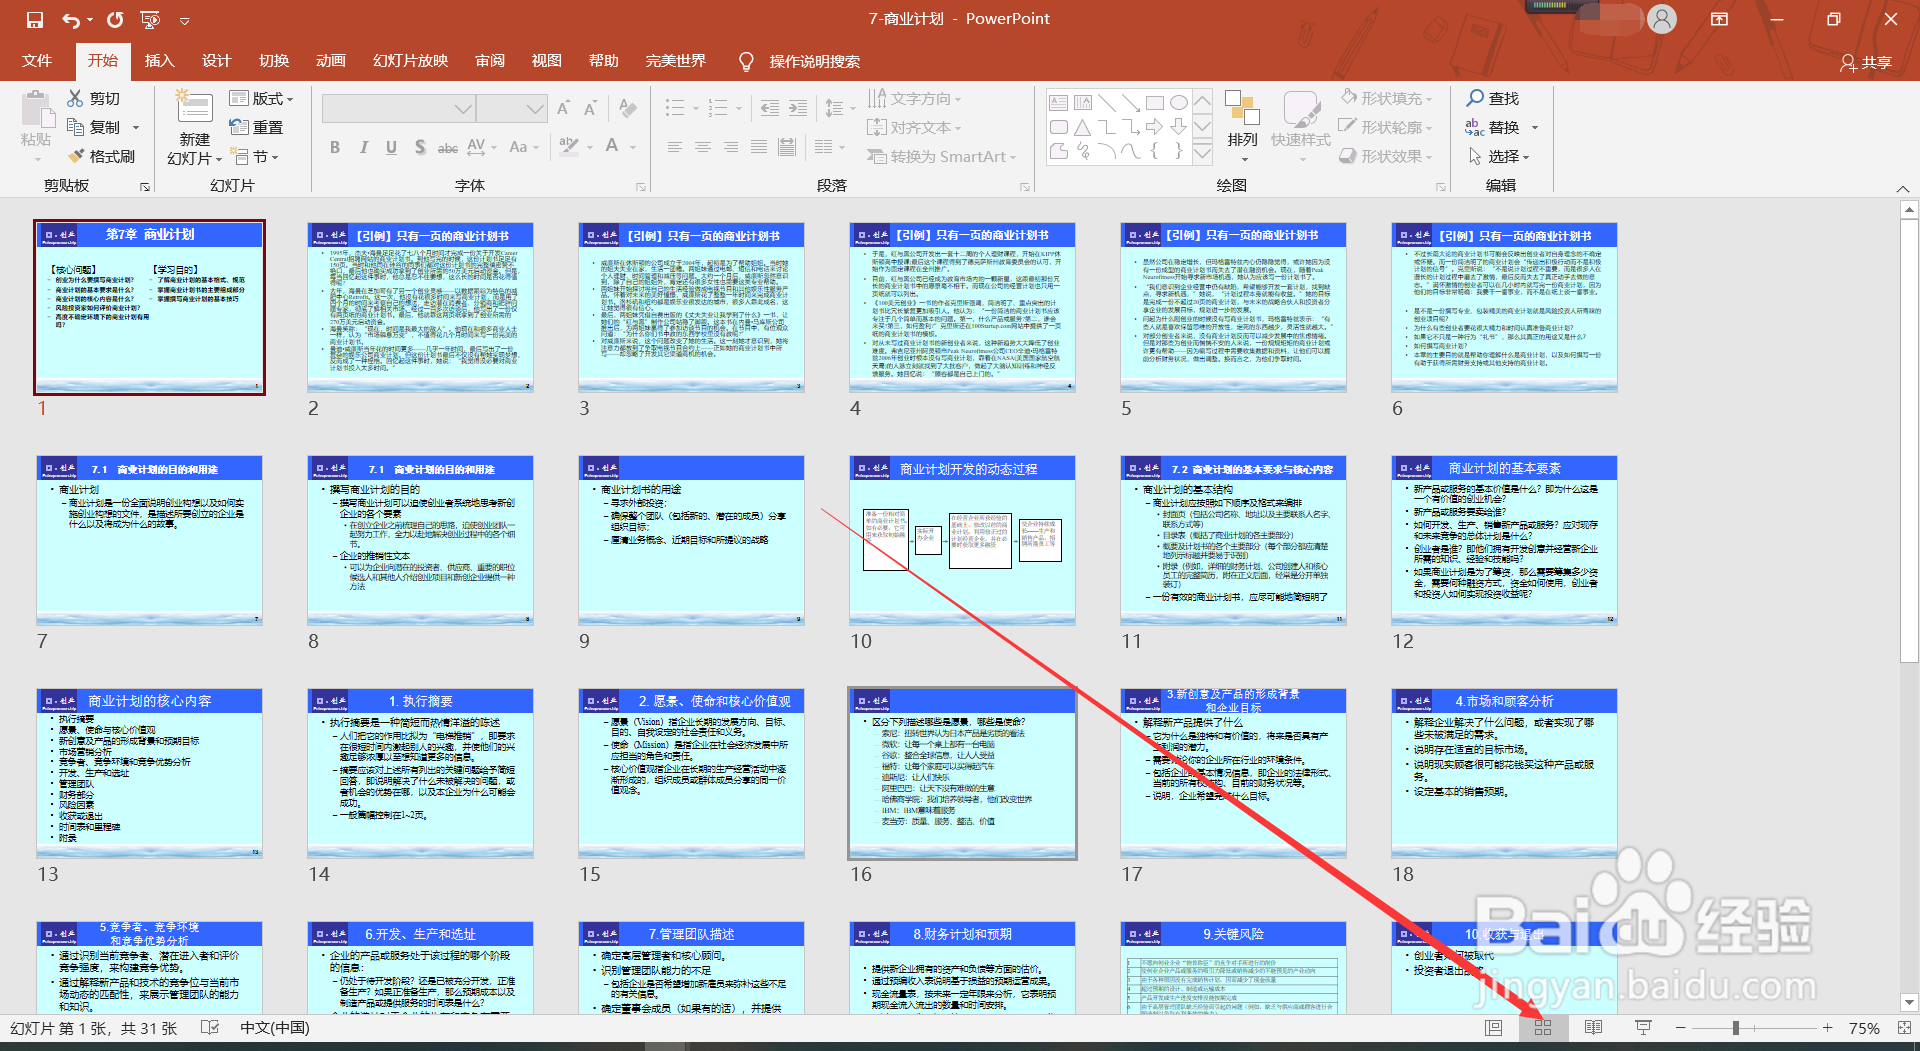Open the 排列 (arrange) dropdown
The height and width of the screenshot is (1051, 1920).
[x=1243, y=128]
